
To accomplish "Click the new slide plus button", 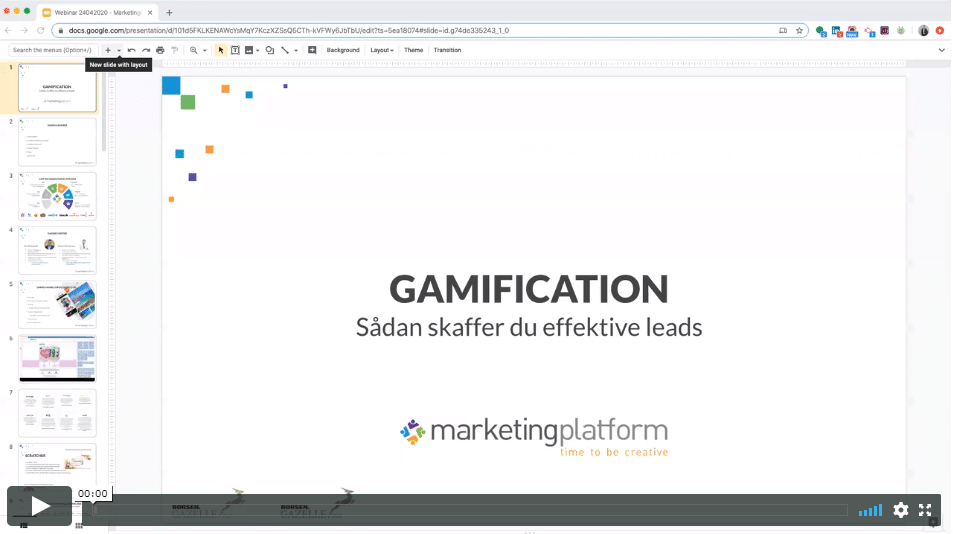I will pos(108,50).
